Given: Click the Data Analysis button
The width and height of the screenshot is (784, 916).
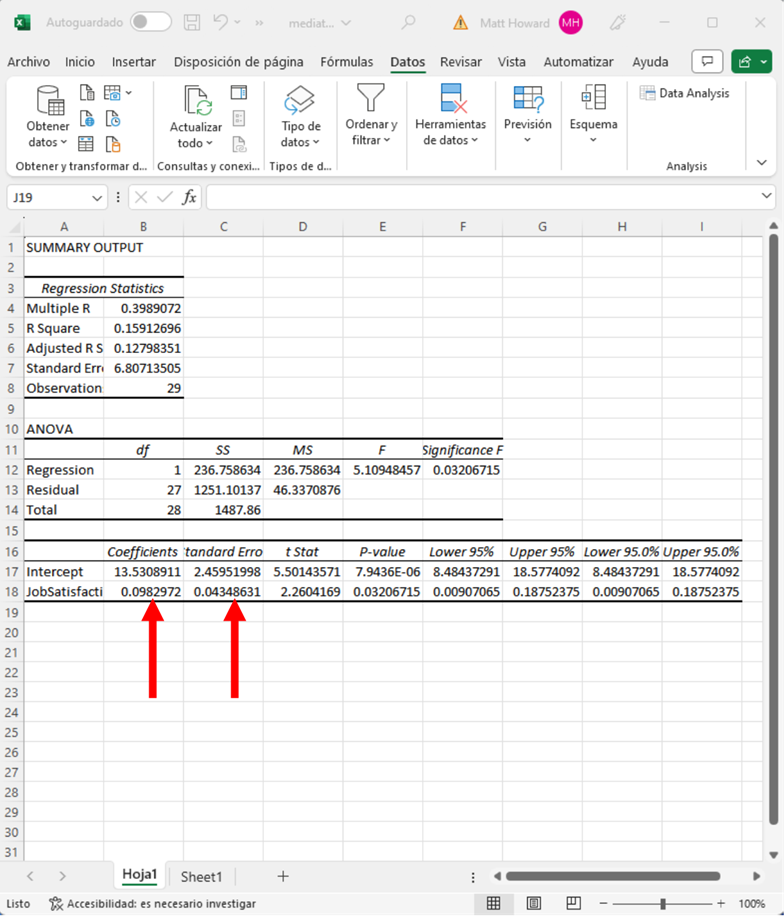Looking at the screenshot, I should pos(685,93).
